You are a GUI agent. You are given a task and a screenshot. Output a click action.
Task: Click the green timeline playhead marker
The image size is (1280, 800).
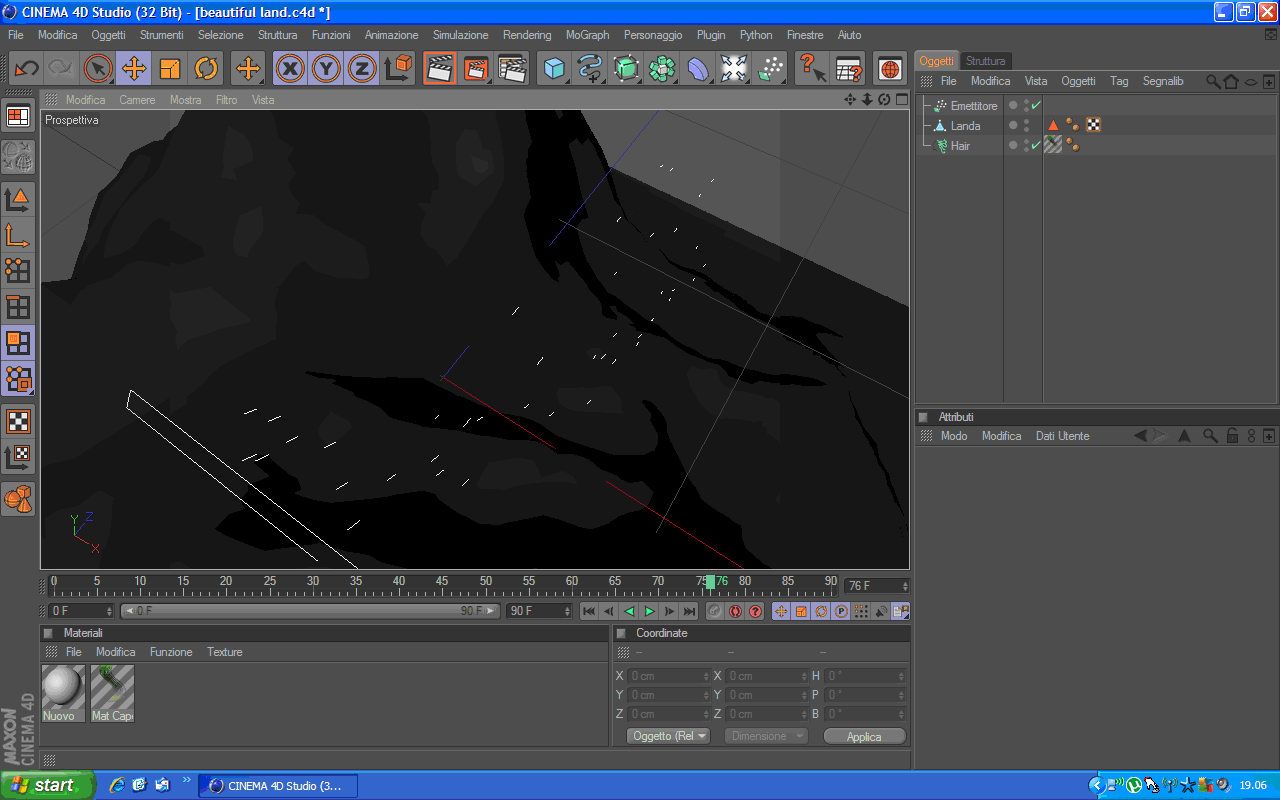click(710, 582)
